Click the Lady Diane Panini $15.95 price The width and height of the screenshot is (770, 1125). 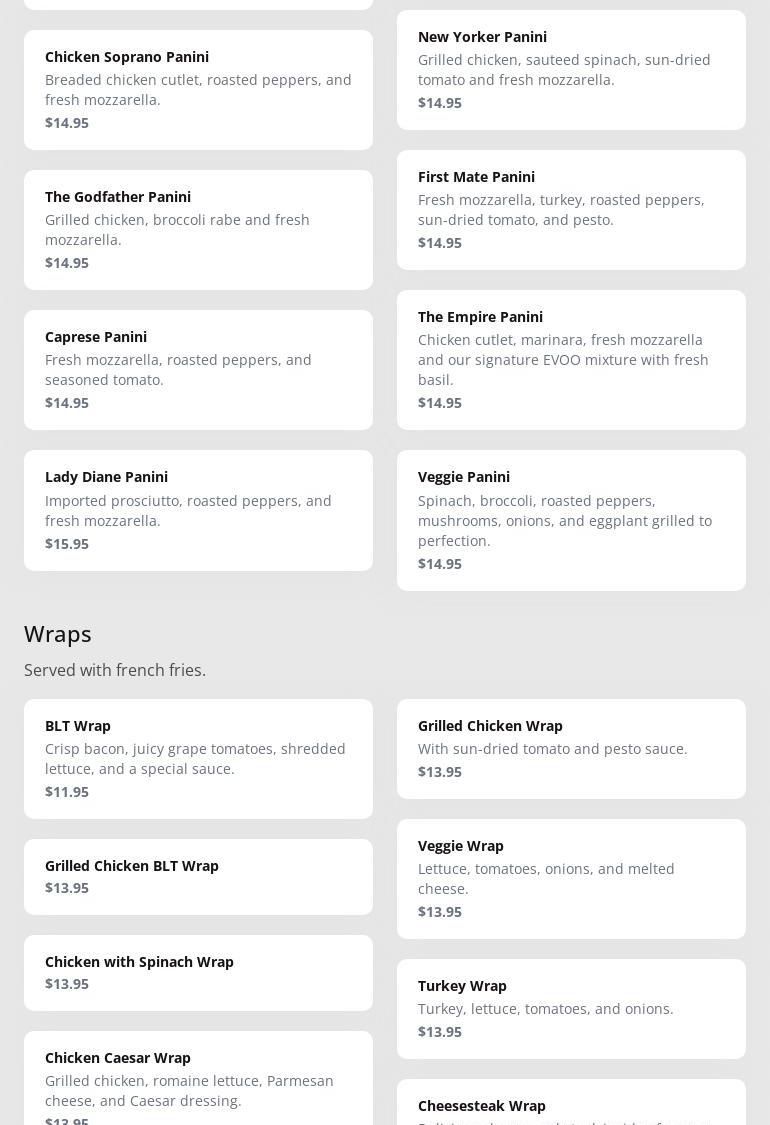tap(67, 544)
